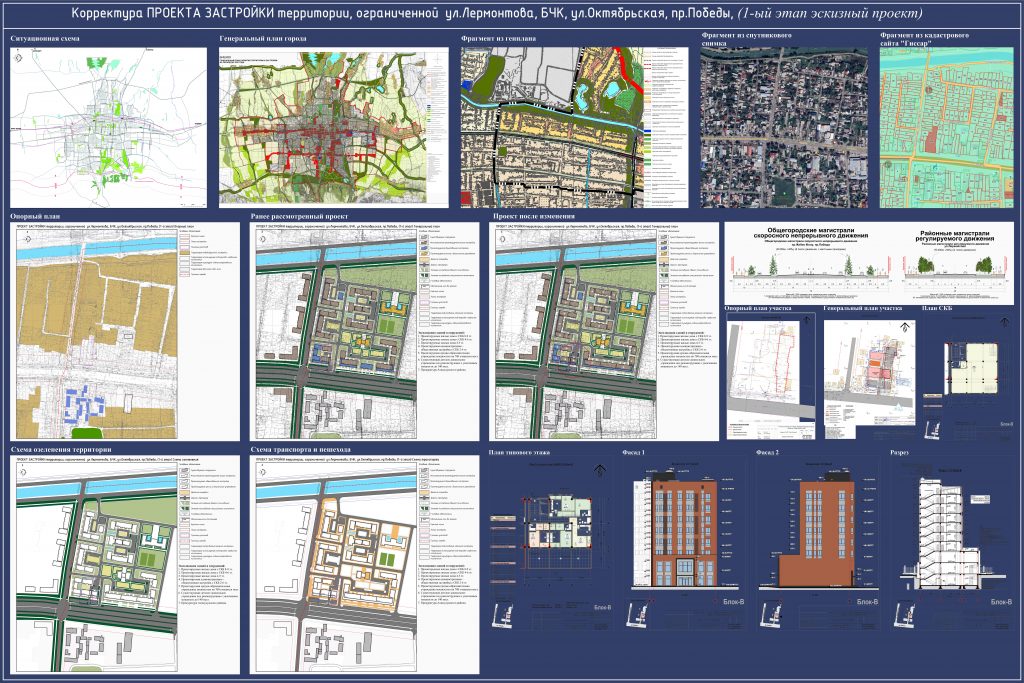Screen dimensions: 1024x683
Task: Click the legend column of the general plan fragment
Action: click(x=666, y=127)
